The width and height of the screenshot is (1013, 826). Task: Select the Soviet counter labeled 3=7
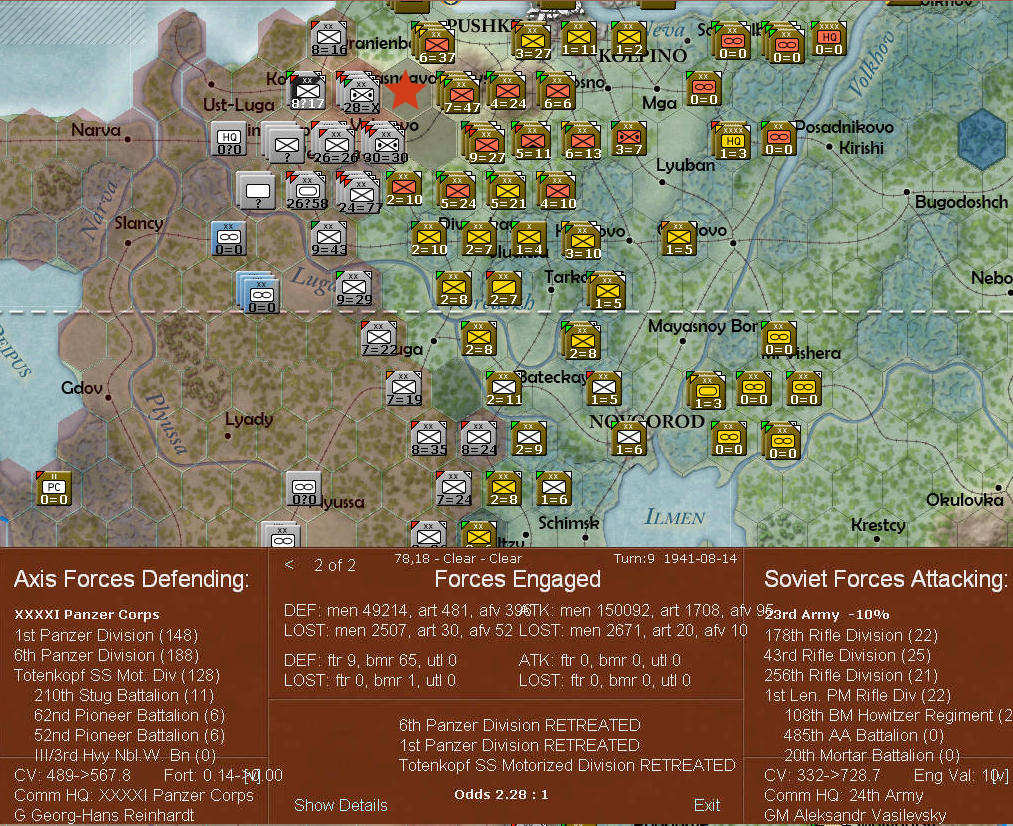click(x=628, y=138)
